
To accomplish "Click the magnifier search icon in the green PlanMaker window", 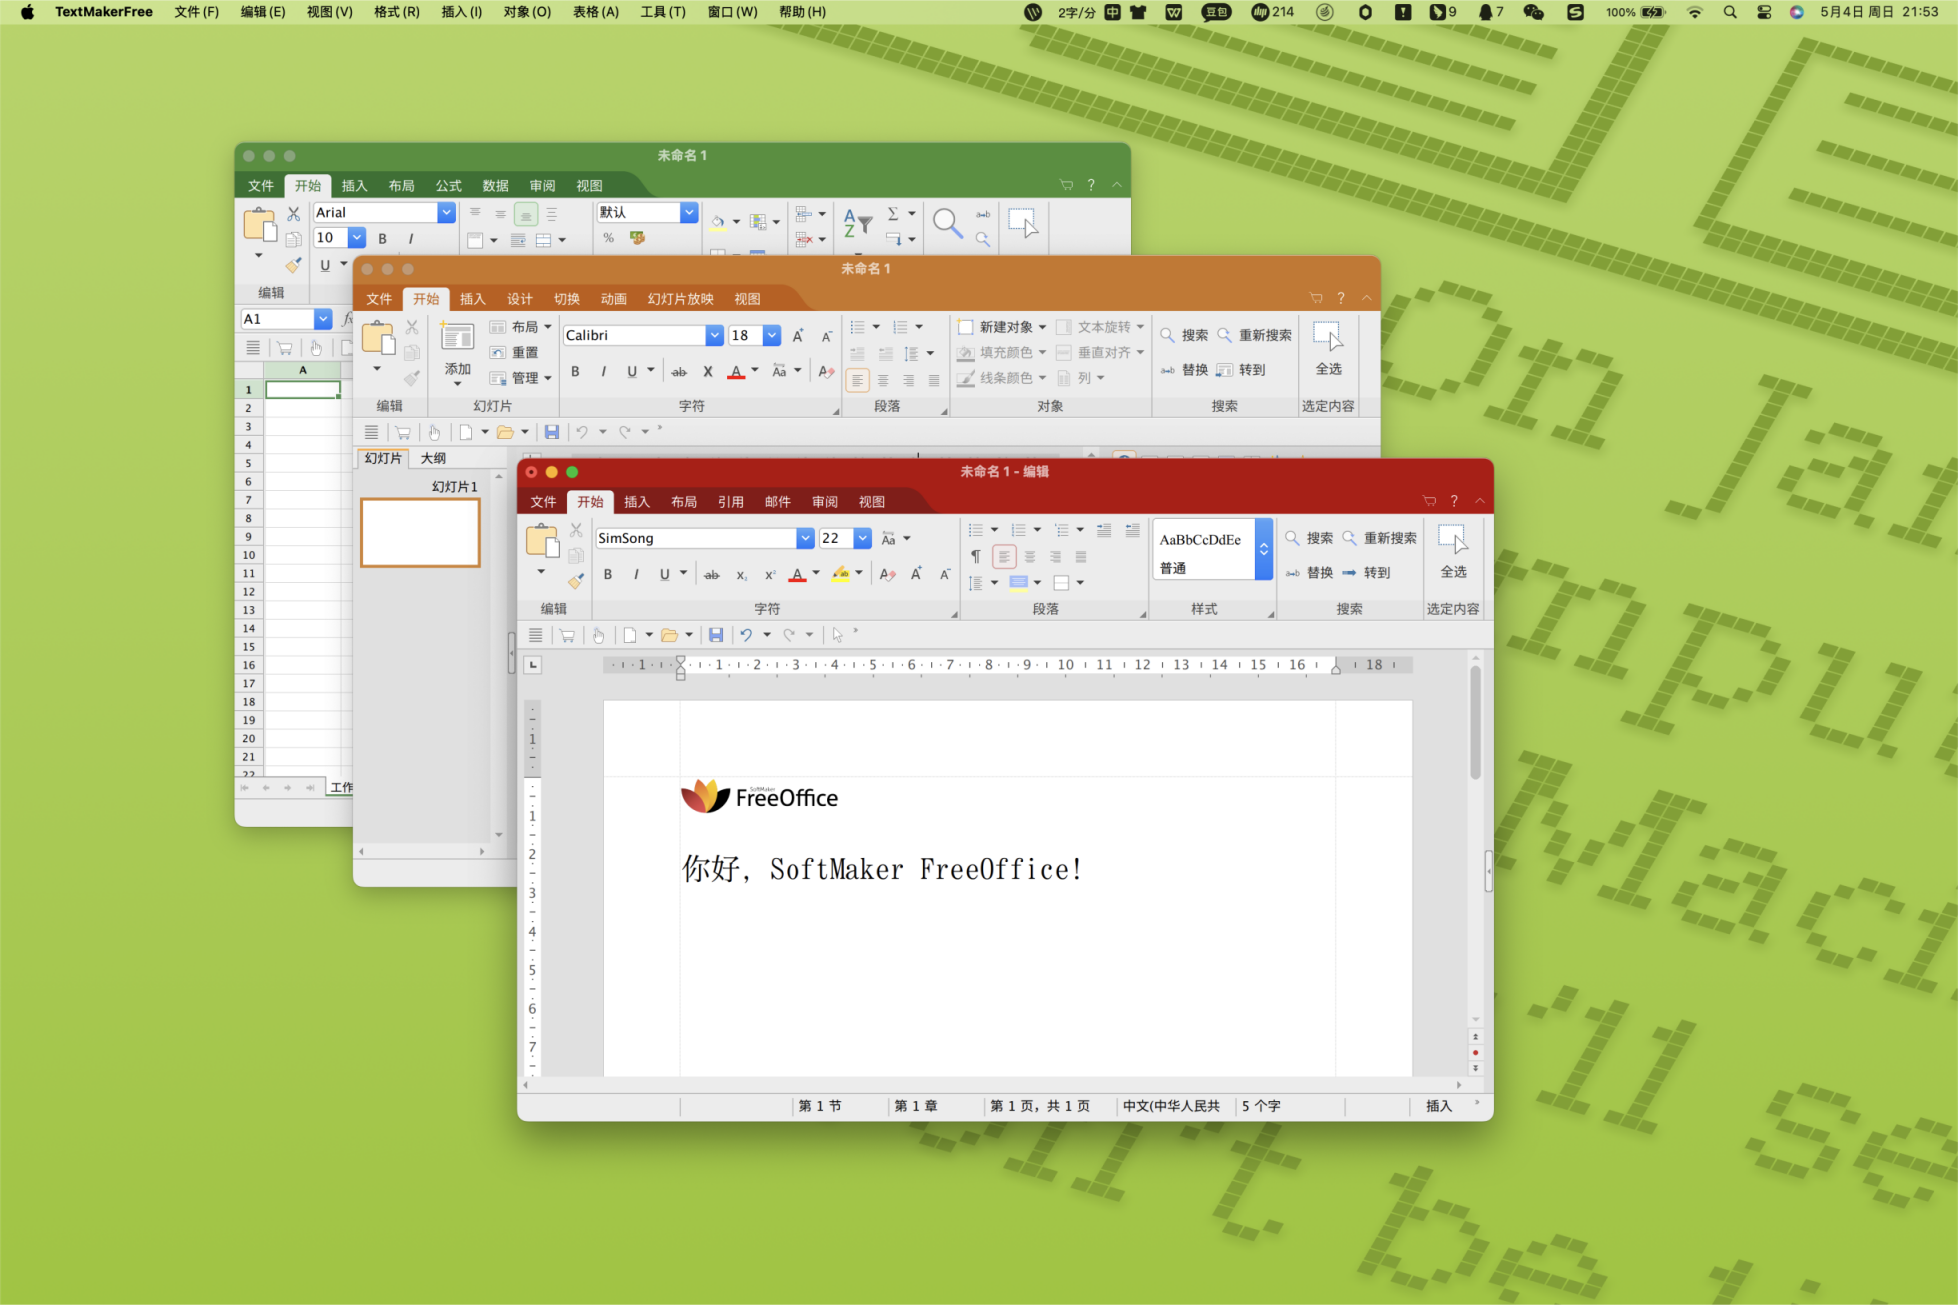I will [947, 223].
